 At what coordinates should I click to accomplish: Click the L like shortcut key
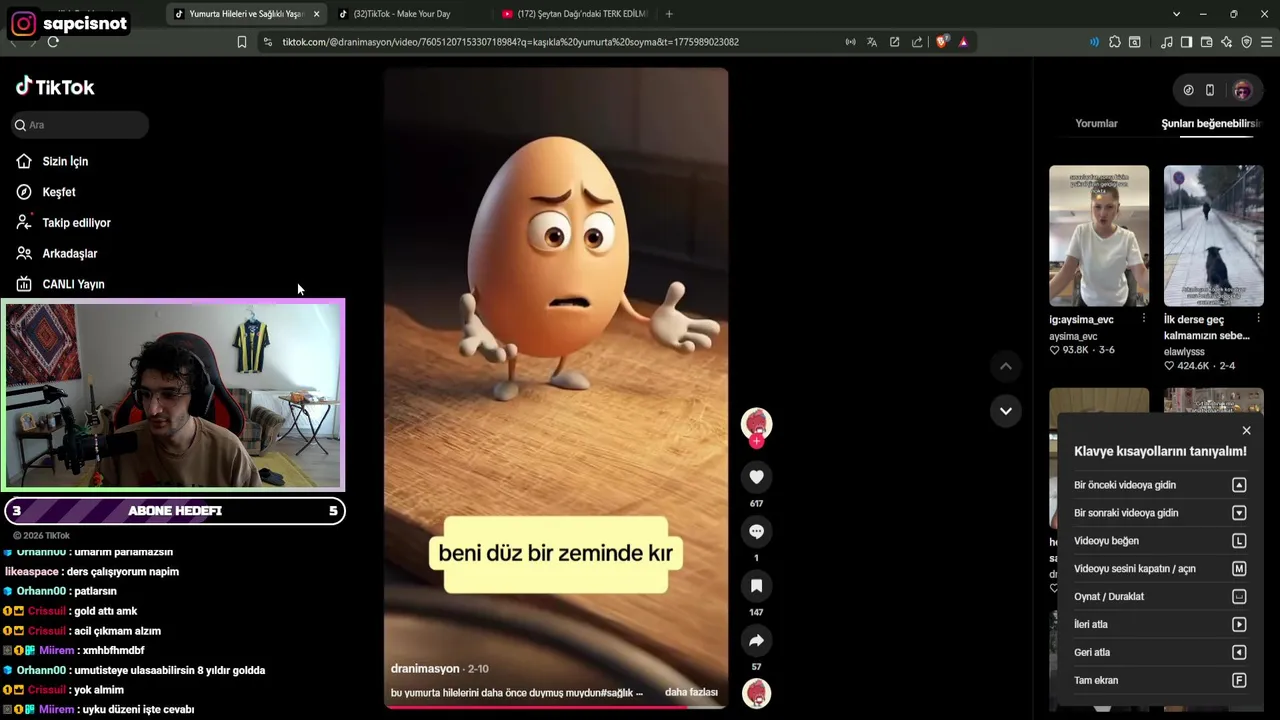[x=1239, y=541]
